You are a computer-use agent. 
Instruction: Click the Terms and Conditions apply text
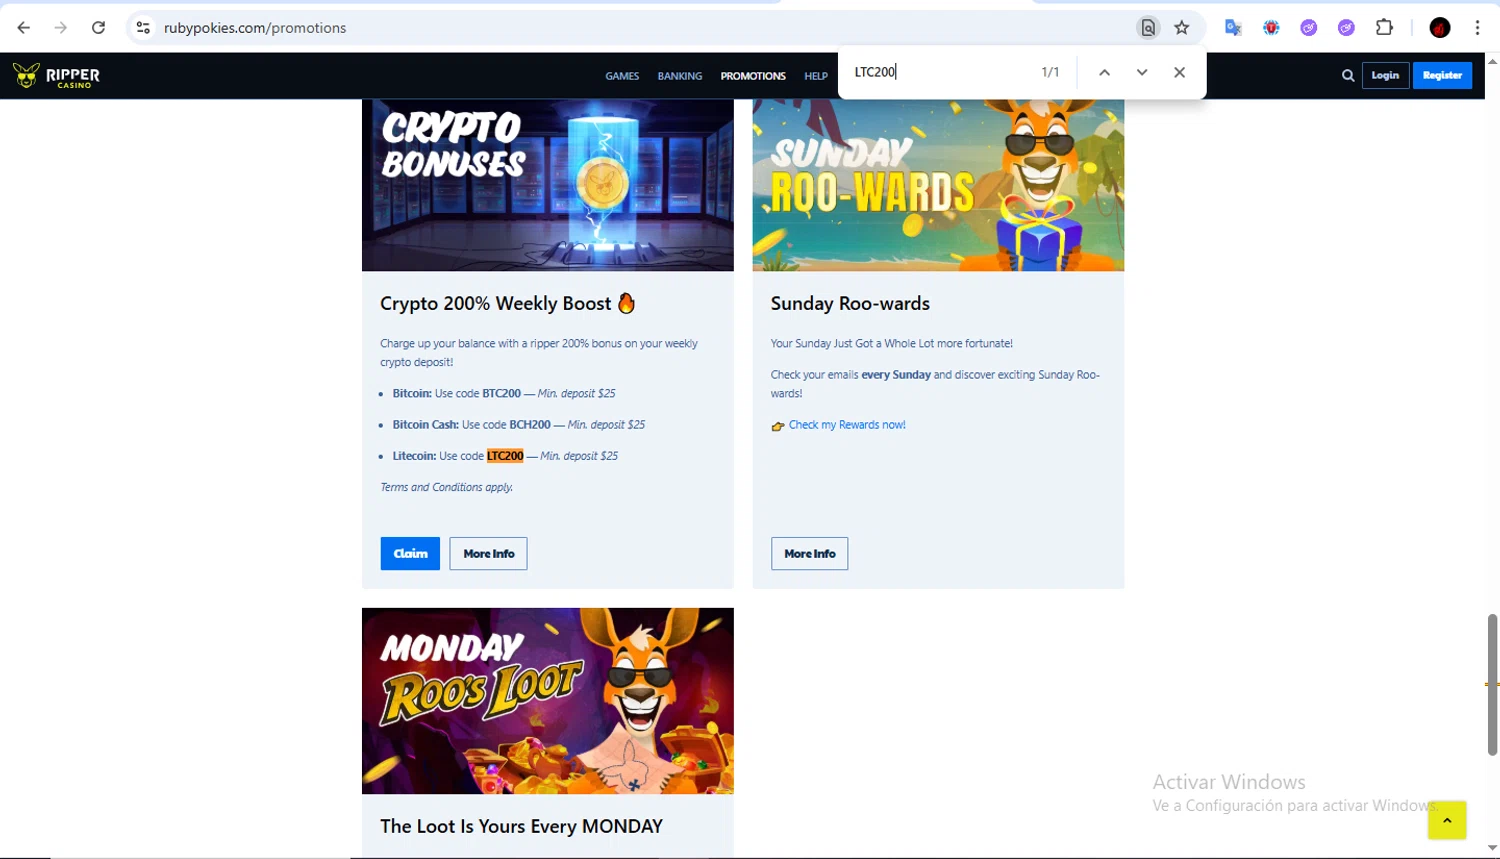point(446,487)
